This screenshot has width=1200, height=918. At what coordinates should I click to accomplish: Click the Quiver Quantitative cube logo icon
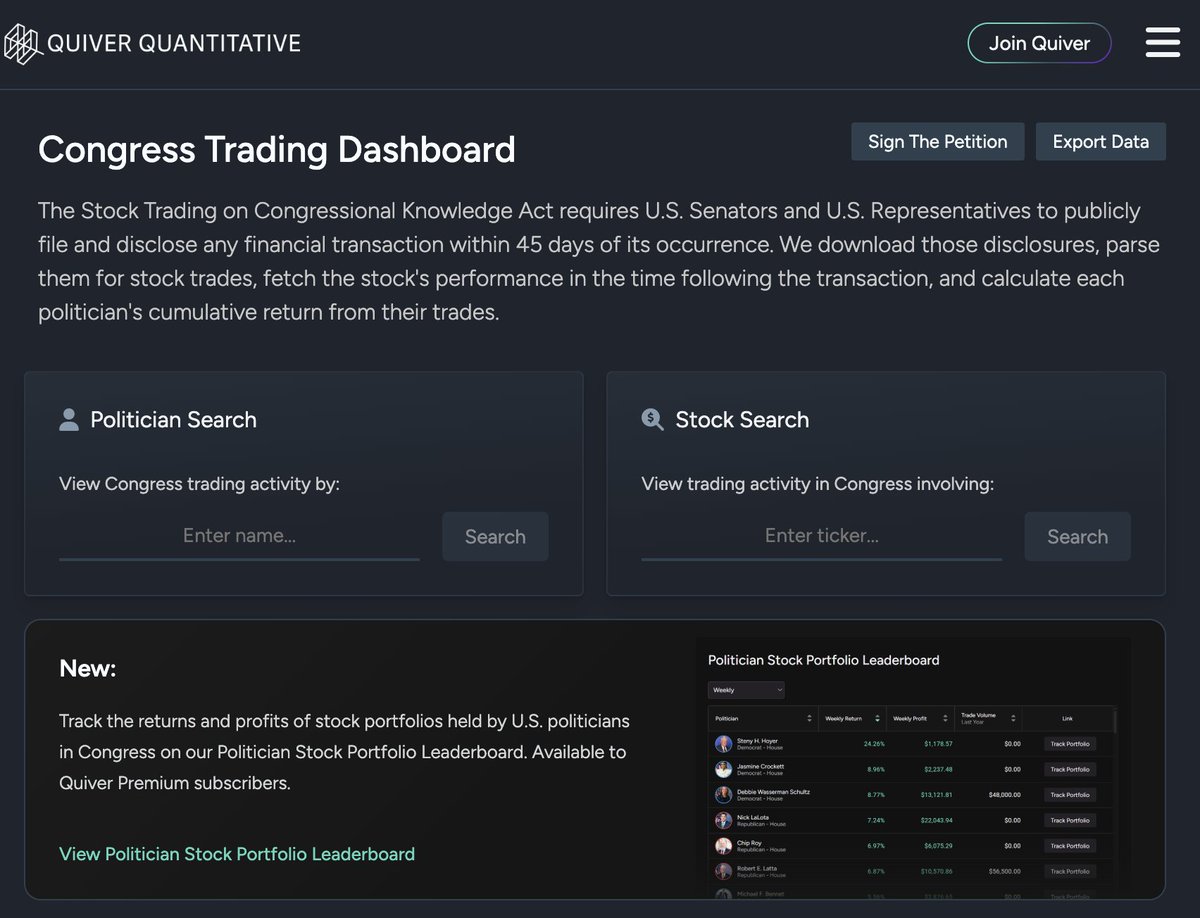(21, 43)
